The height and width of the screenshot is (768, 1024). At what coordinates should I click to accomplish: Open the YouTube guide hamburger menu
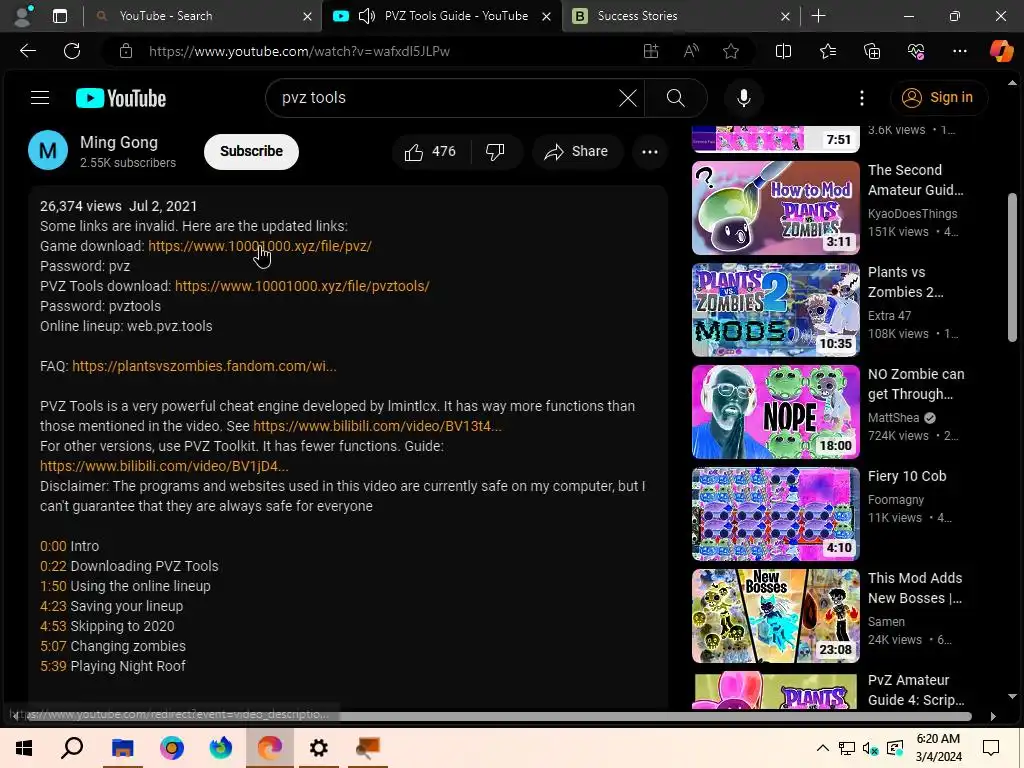pyautogui.click(x=40, y=98)
